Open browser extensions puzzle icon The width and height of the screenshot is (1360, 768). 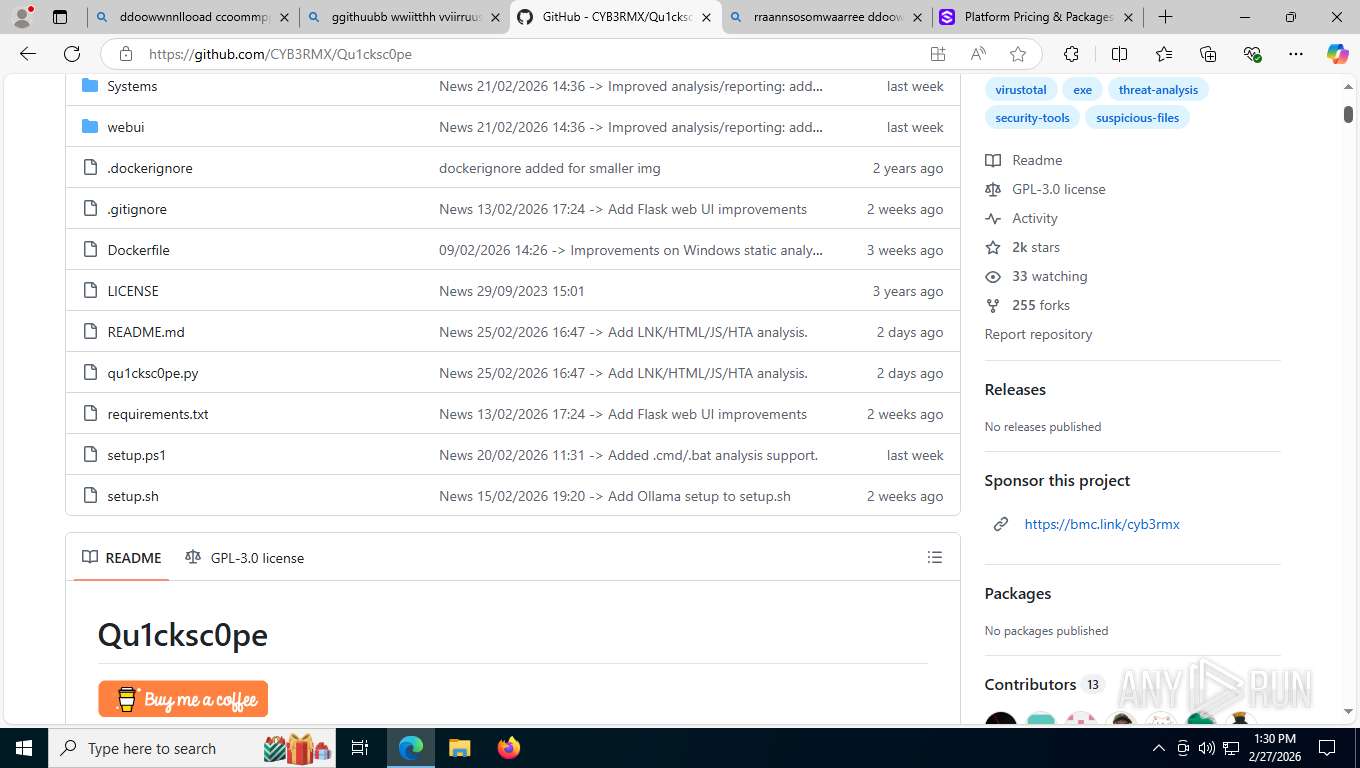click(x=1071, y=54)
